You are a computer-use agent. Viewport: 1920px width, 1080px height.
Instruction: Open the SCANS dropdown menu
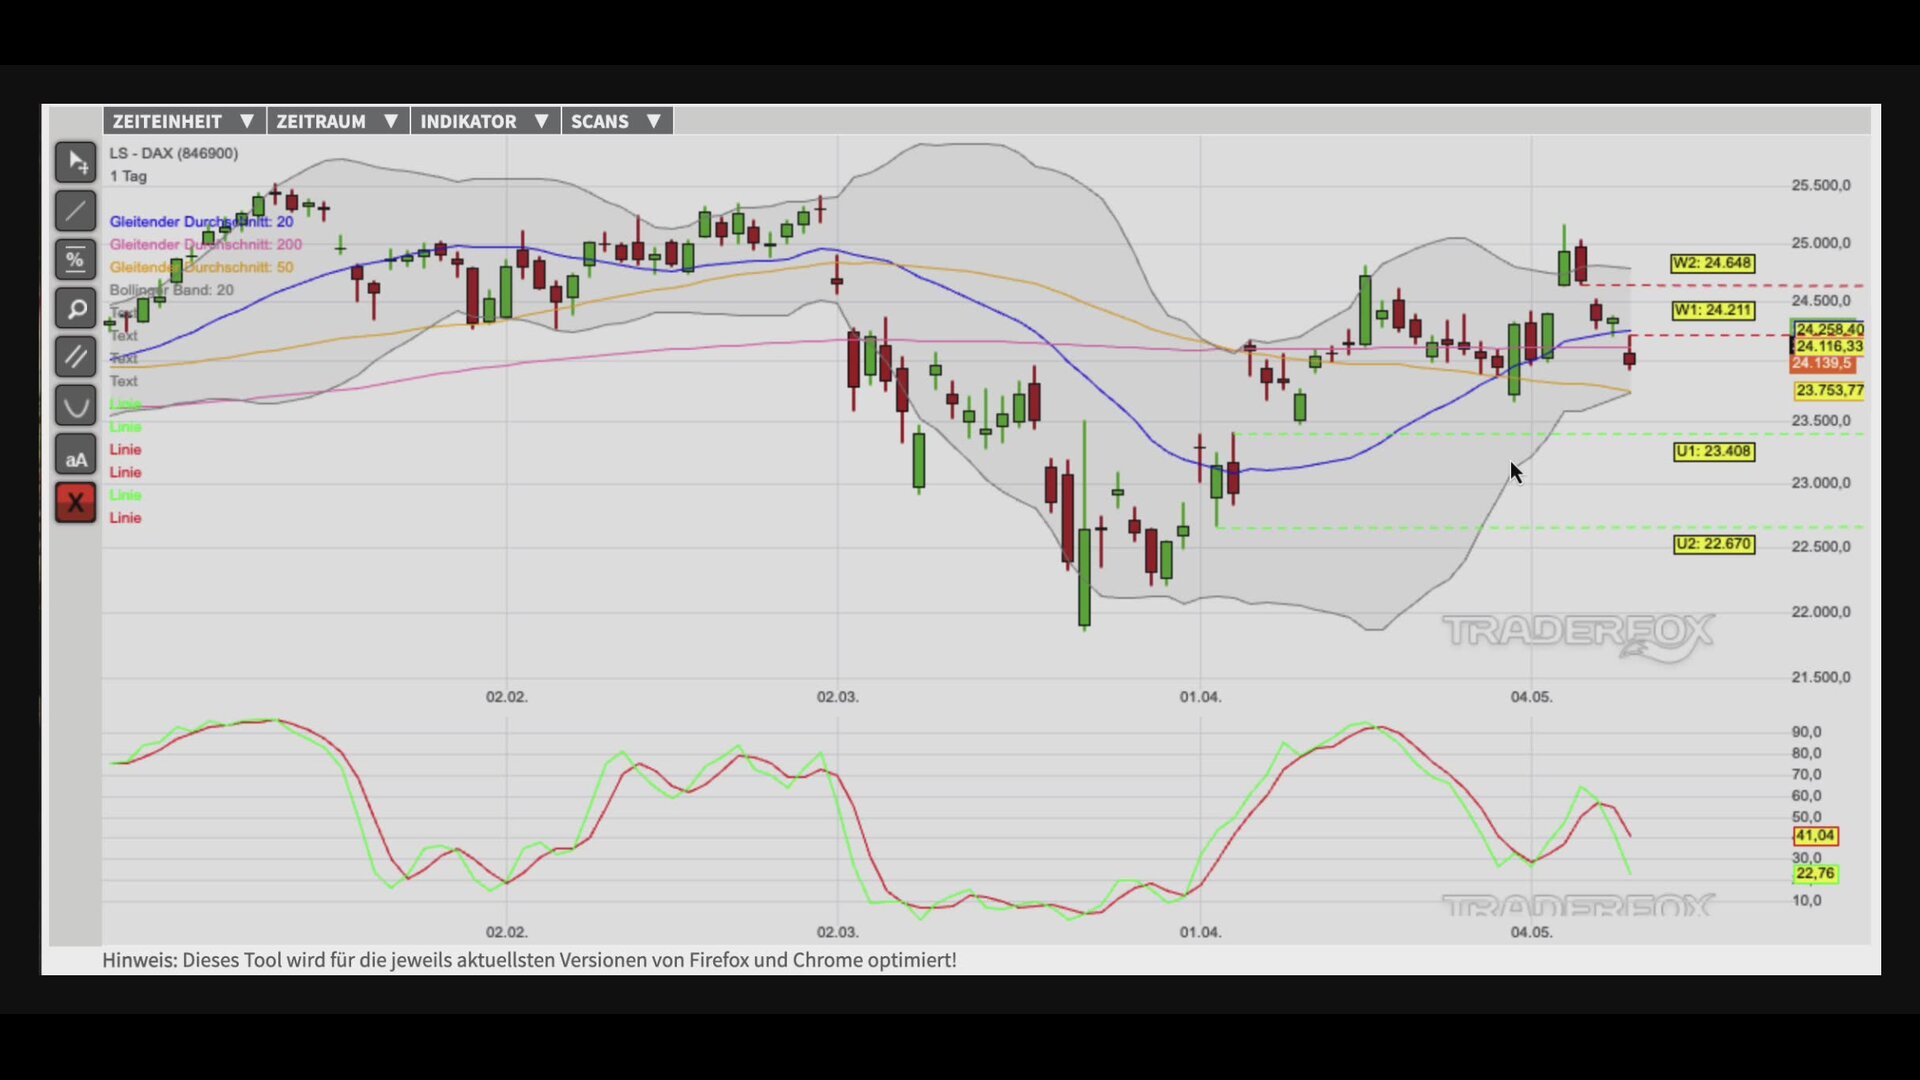tap(617, 121)
